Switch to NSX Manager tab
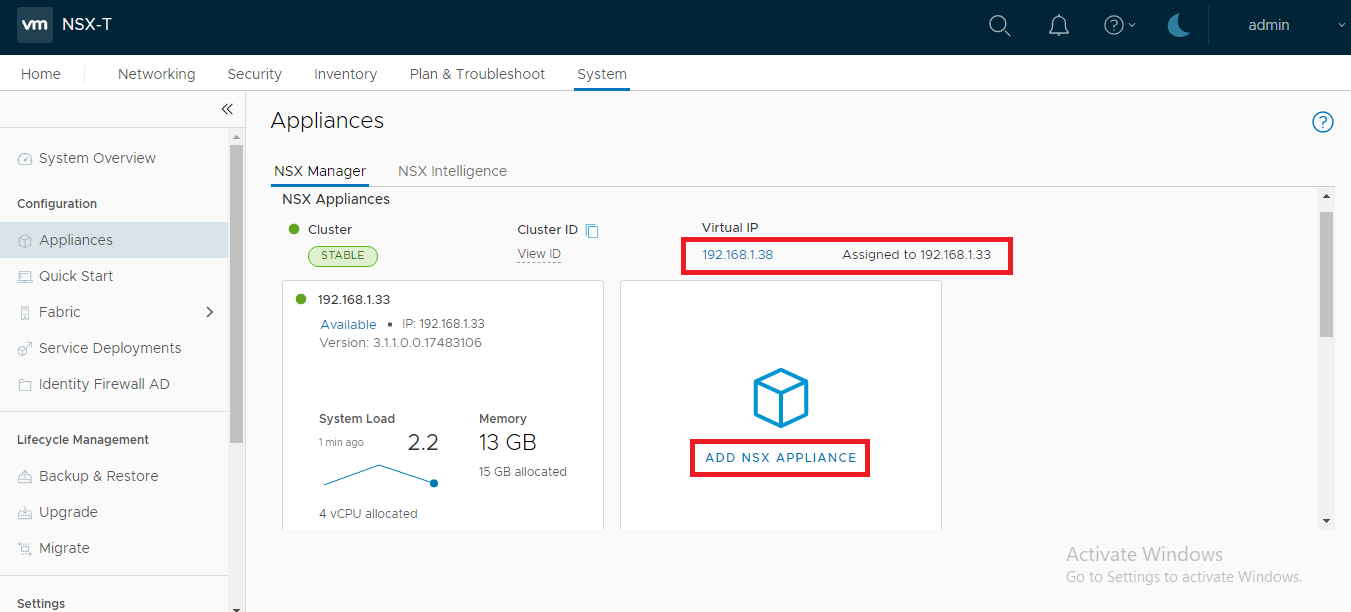The image size is (1351, 612). [x=320, y=171]
